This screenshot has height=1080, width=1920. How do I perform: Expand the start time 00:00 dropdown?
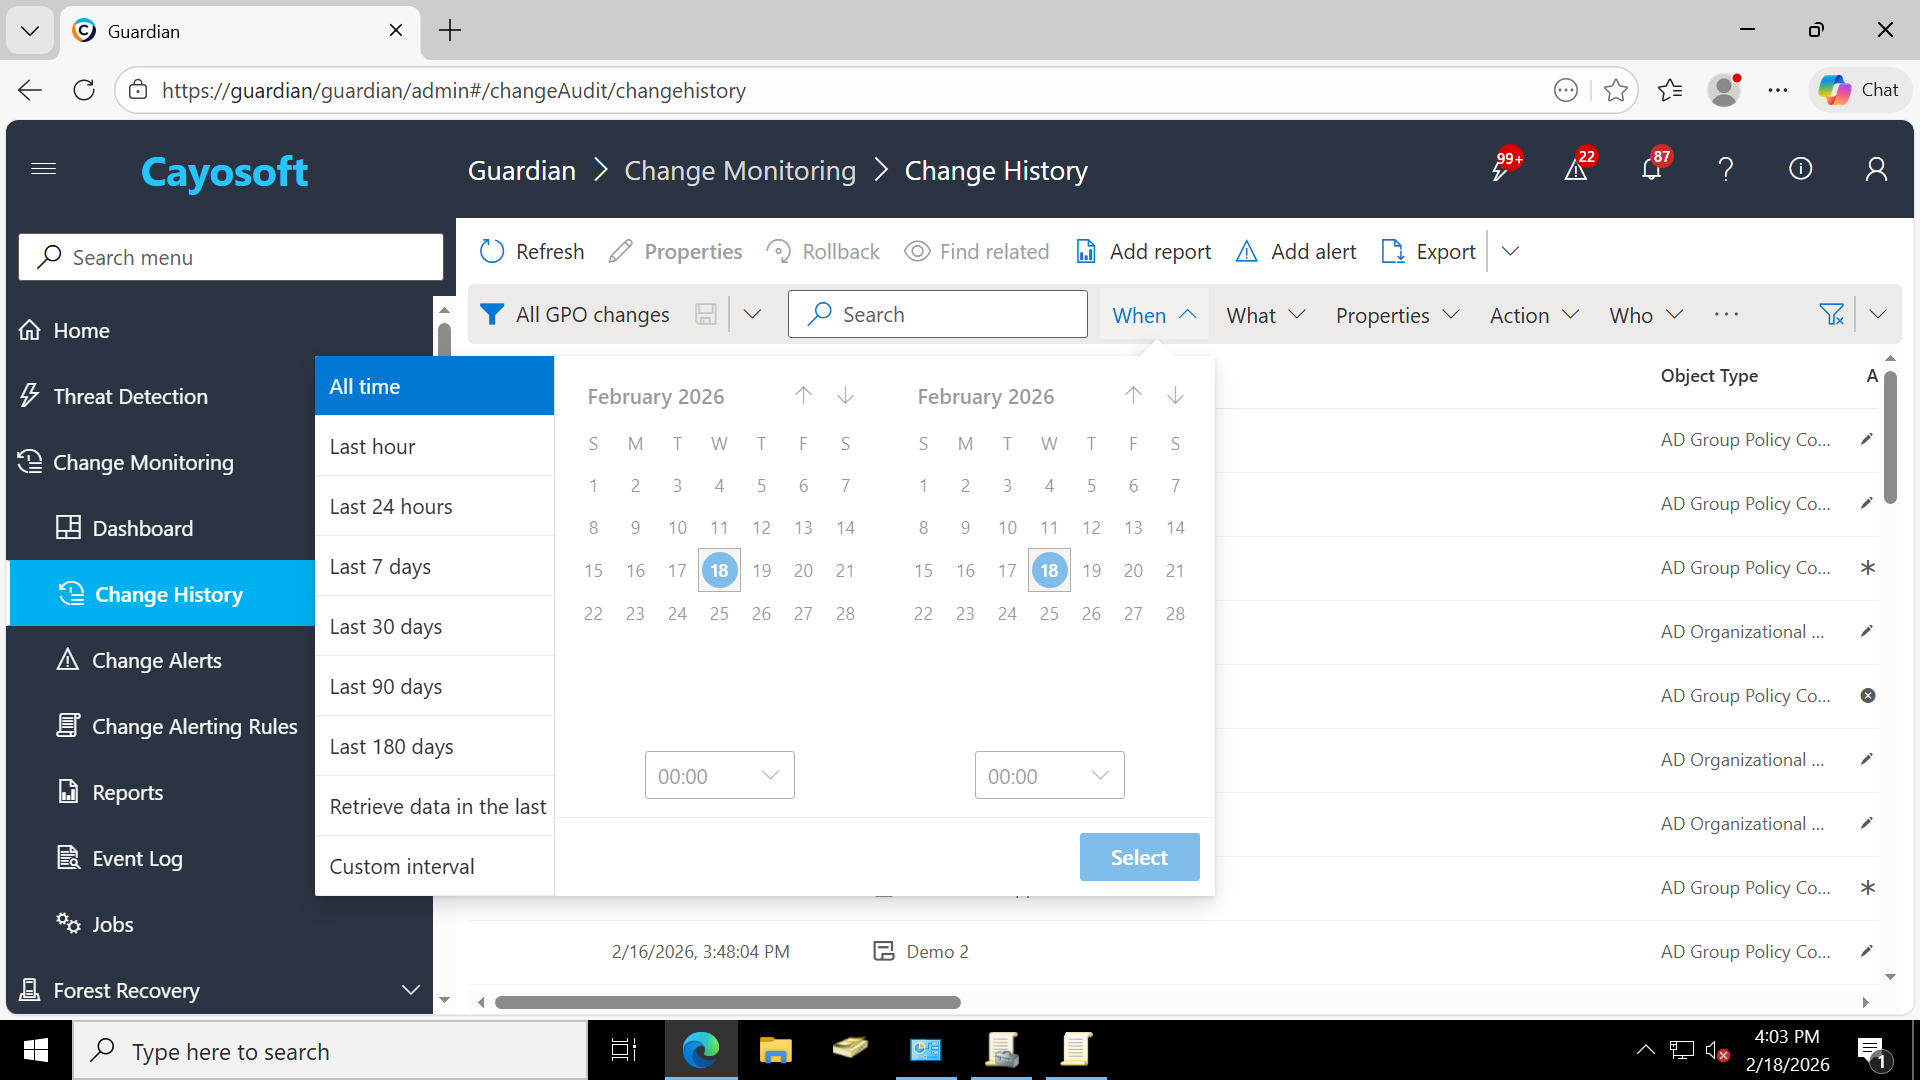719,776
